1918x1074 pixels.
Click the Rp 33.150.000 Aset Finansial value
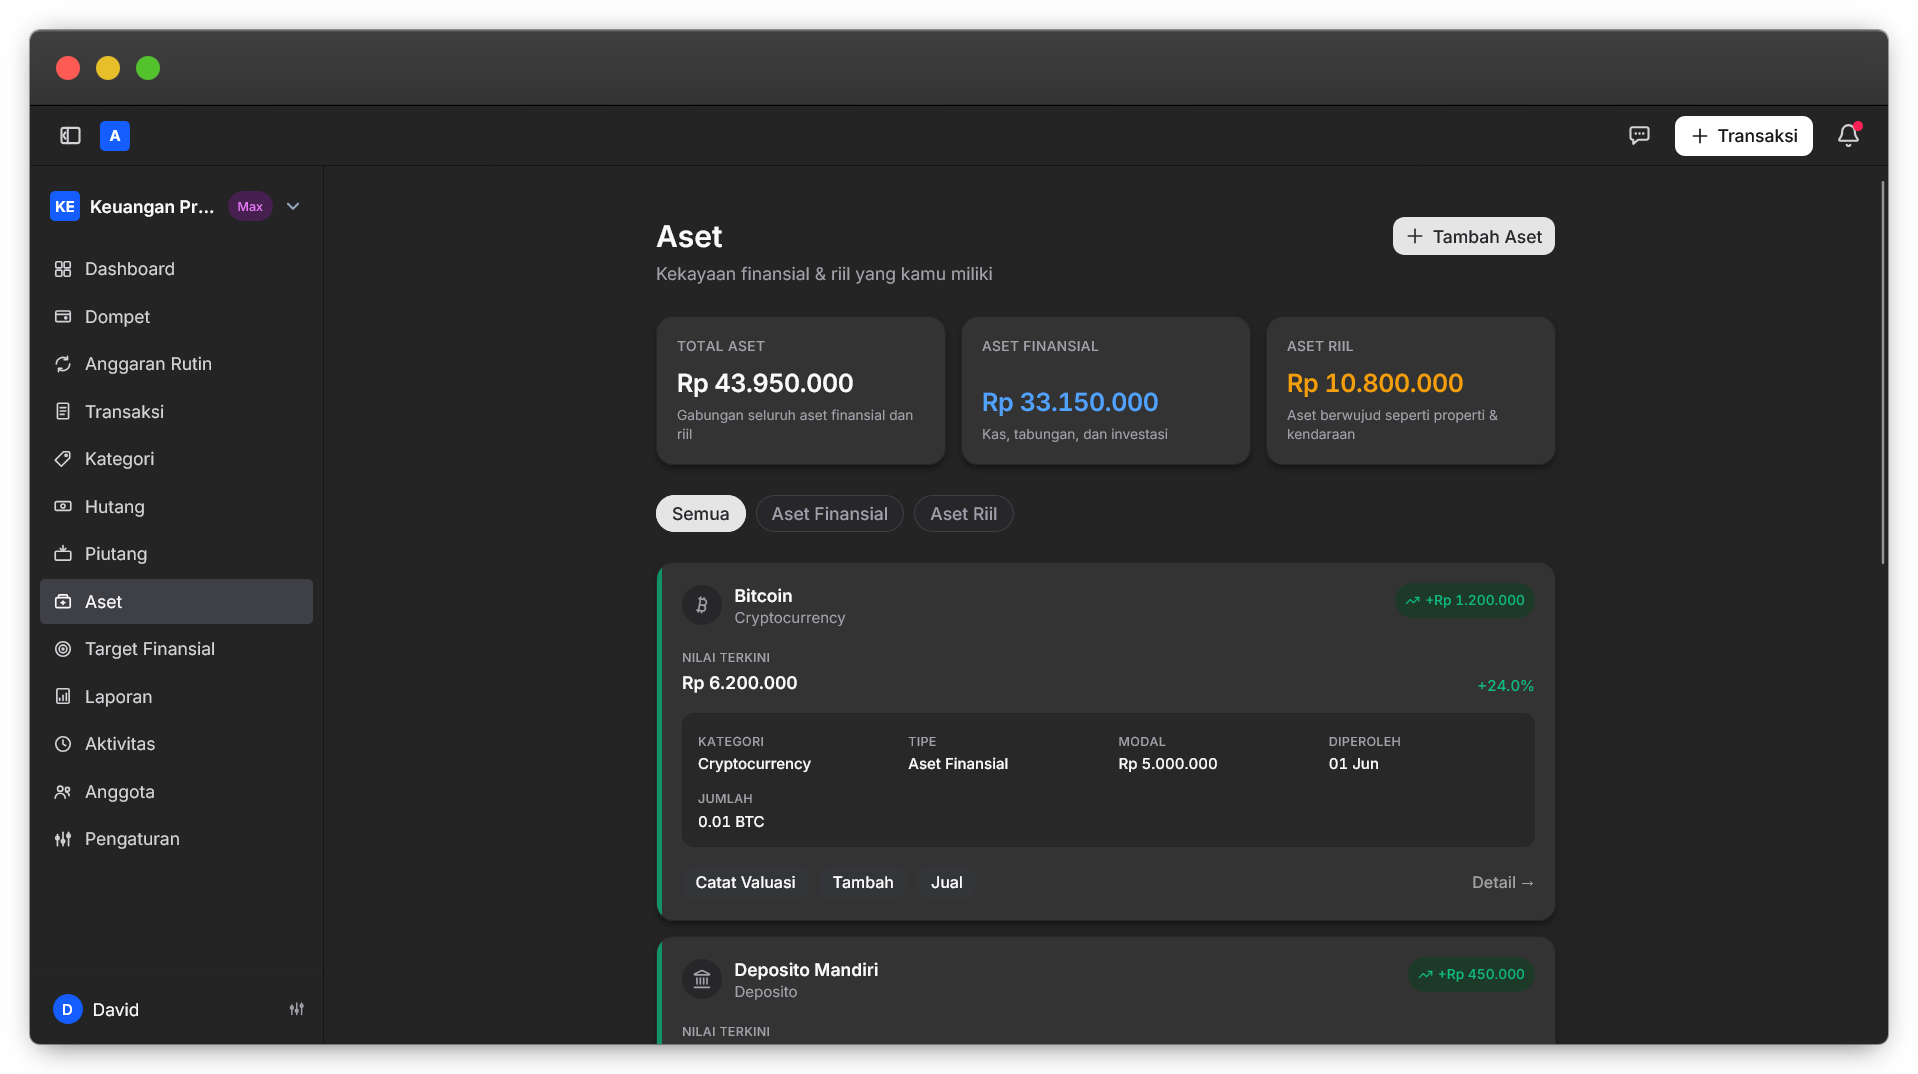pyautogui.click(x=1070, y=403)
